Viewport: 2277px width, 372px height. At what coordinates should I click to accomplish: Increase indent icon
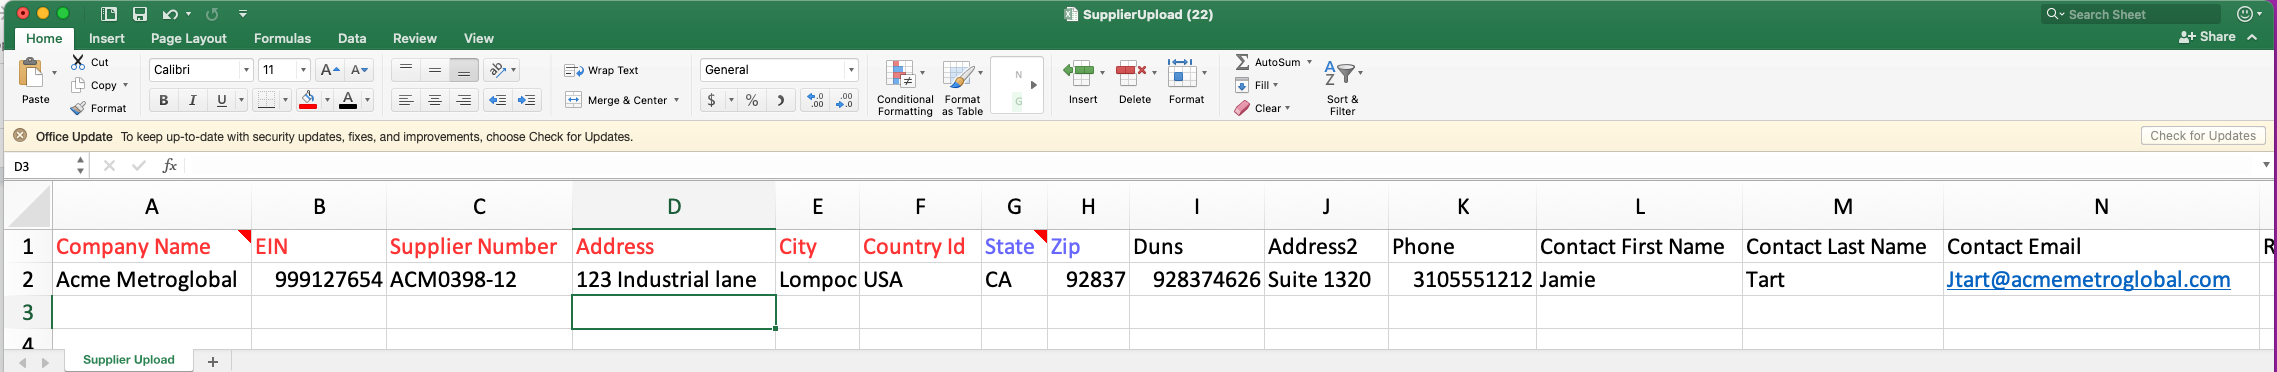point(527,100)
